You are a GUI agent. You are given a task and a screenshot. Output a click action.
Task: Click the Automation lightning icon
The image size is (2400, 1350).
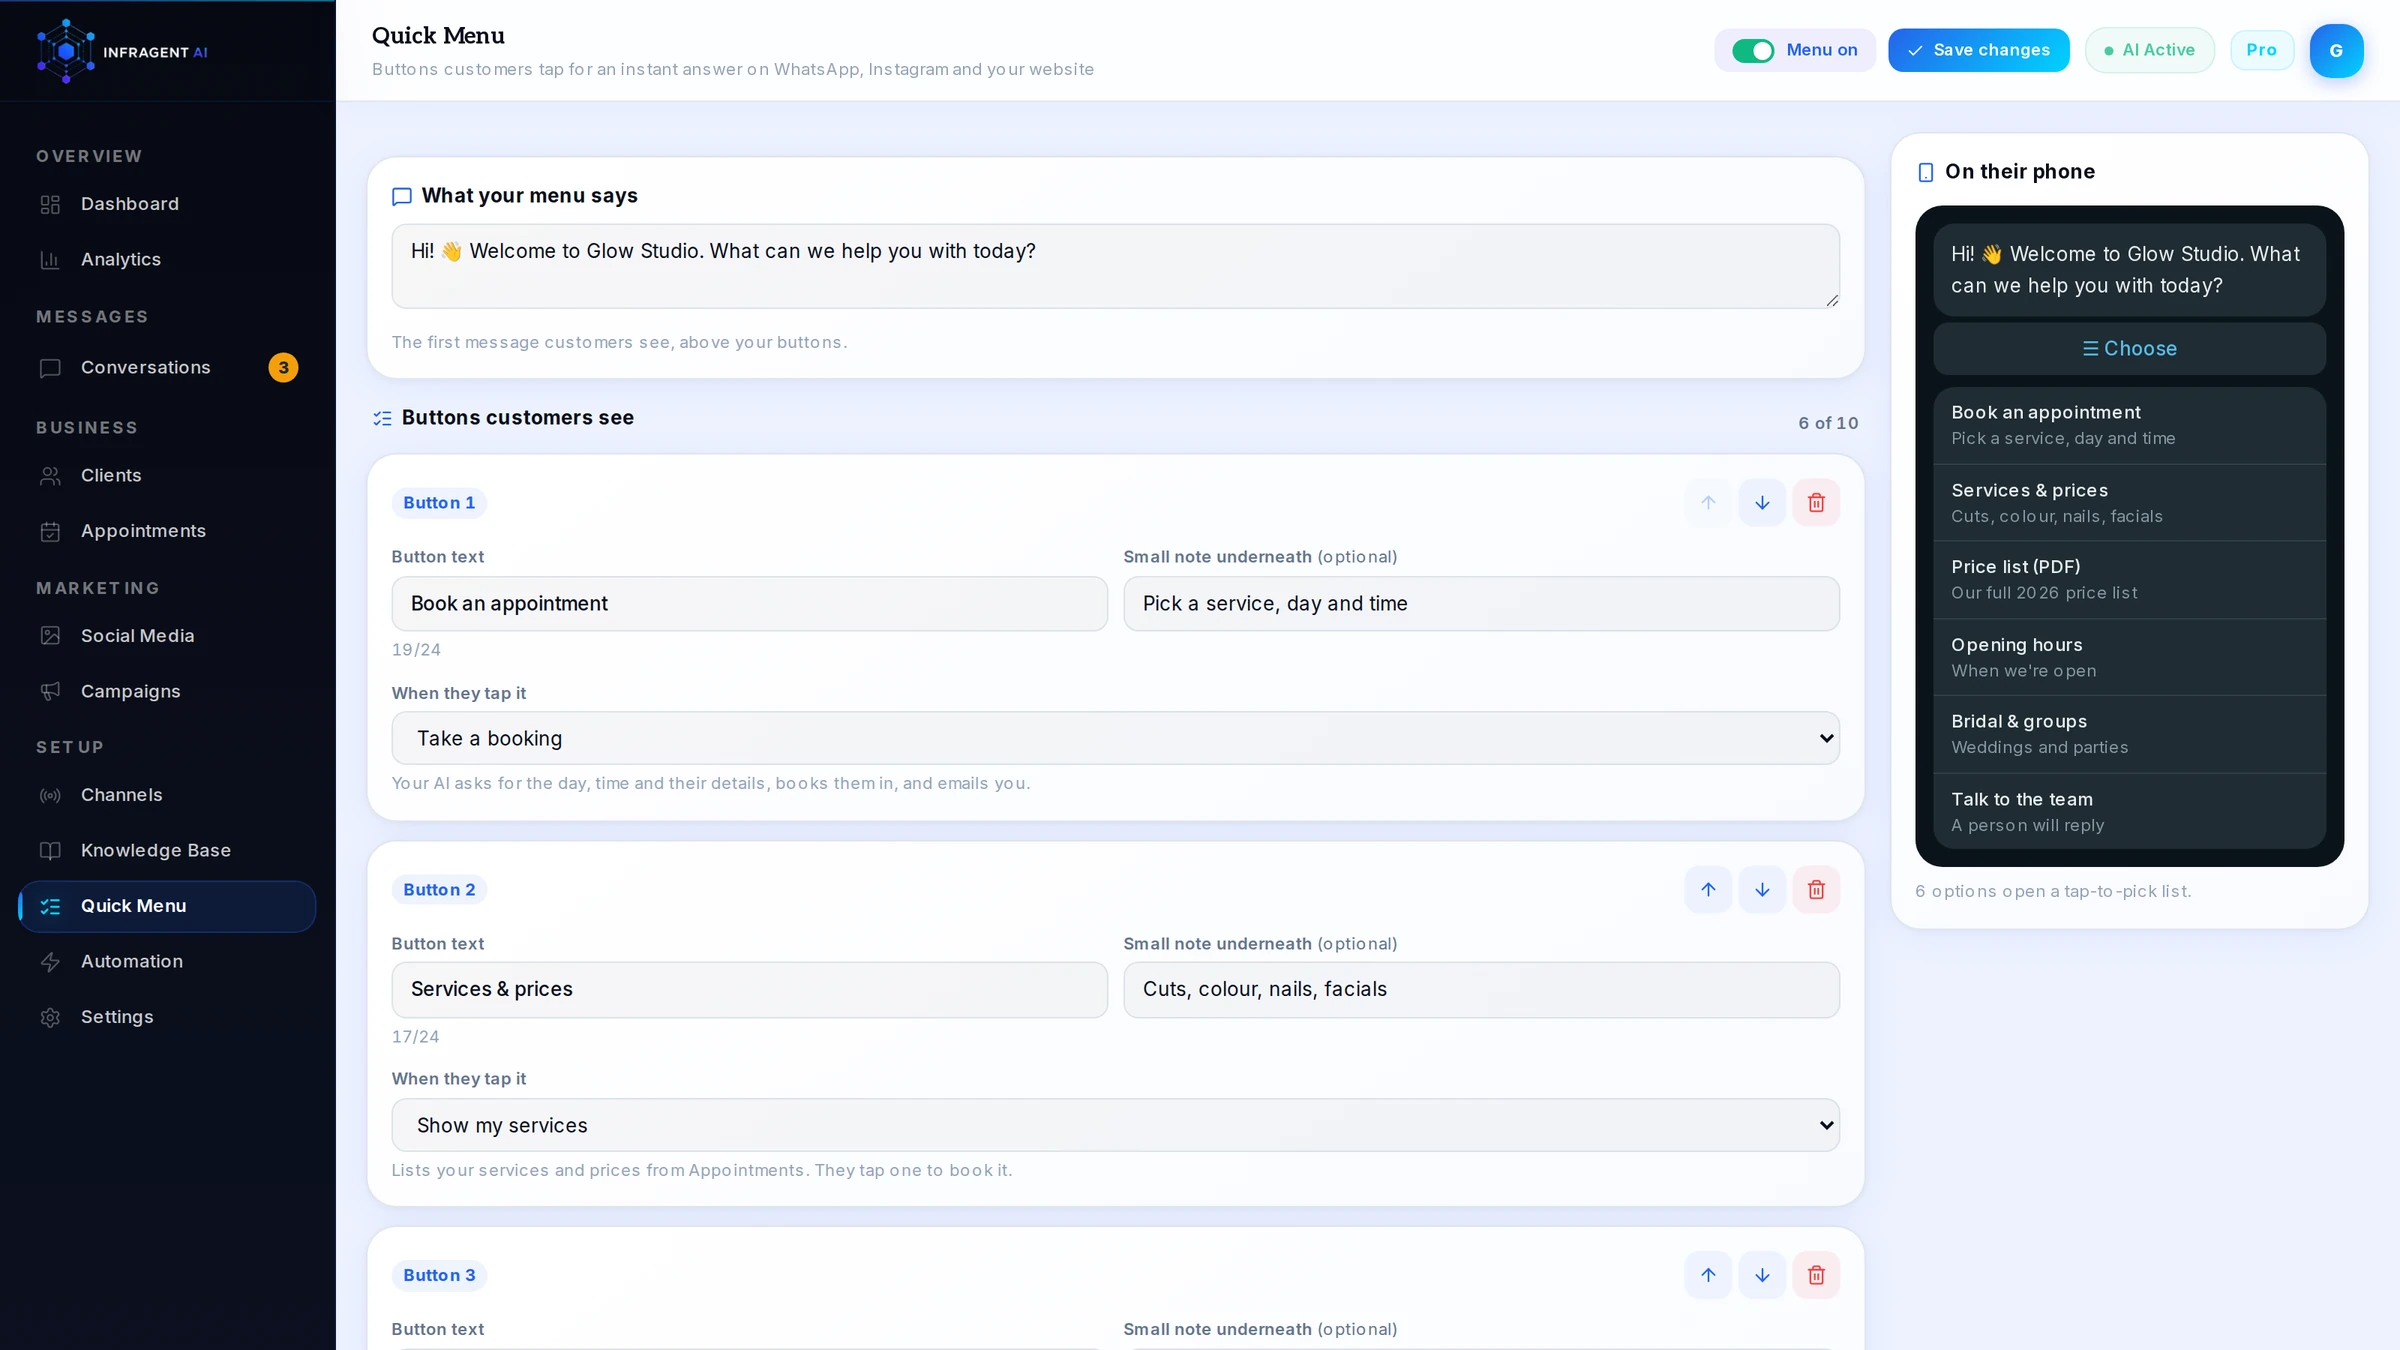click(50, 962)
